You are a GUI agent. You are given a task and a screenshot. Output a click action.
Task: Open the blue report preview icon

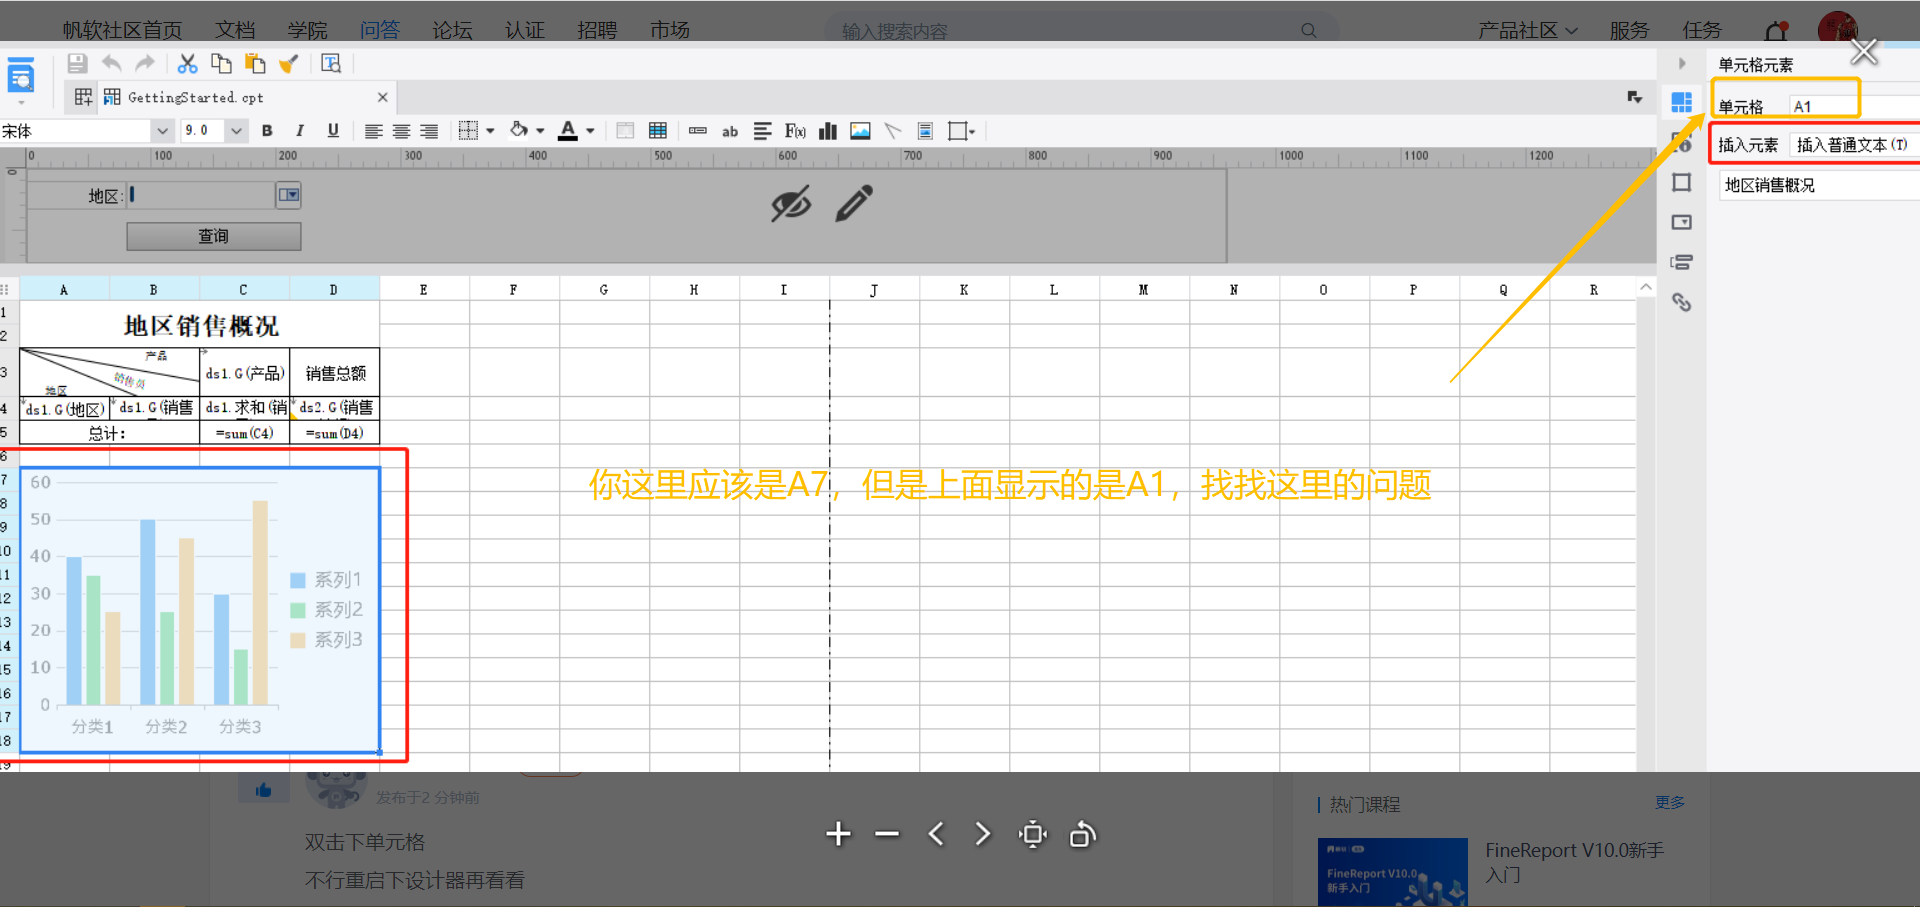point(21,75)
